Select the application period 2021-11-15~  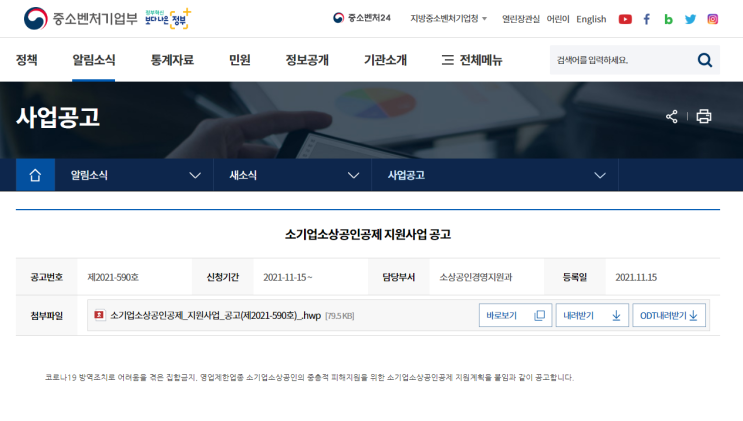[x=288, y=277]
